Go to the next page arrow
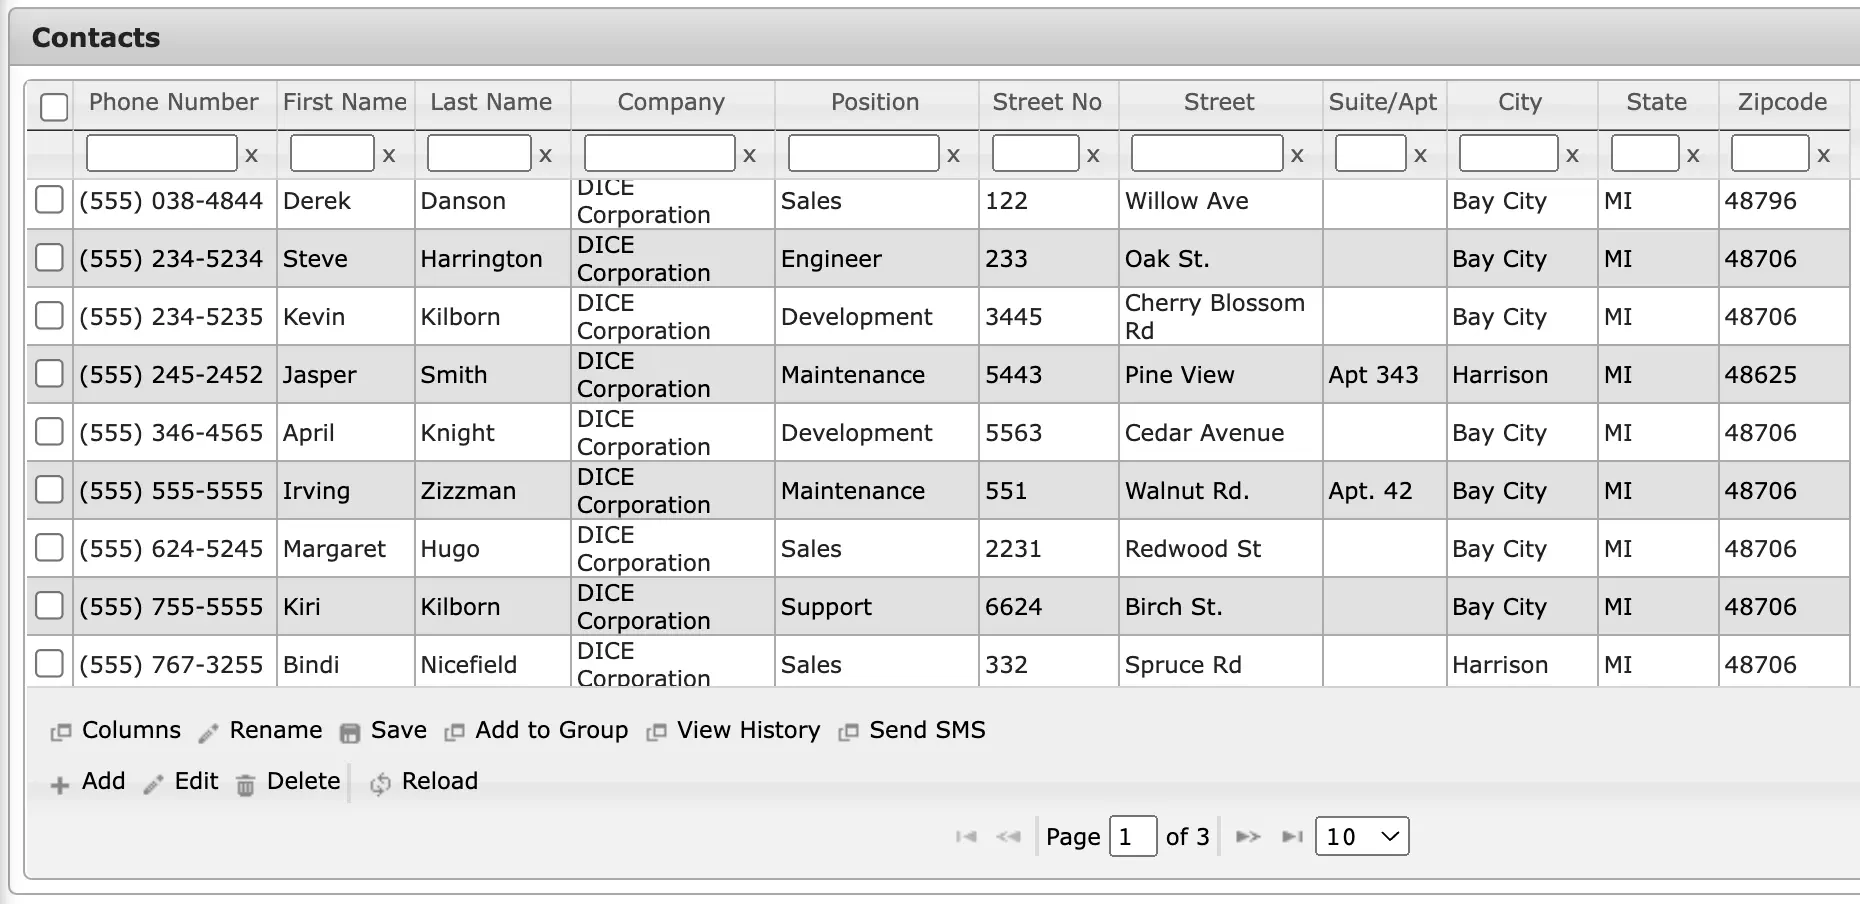The height and width of the screenshot is (904, 1860). pyautogui.click(x=1248, y=836)
